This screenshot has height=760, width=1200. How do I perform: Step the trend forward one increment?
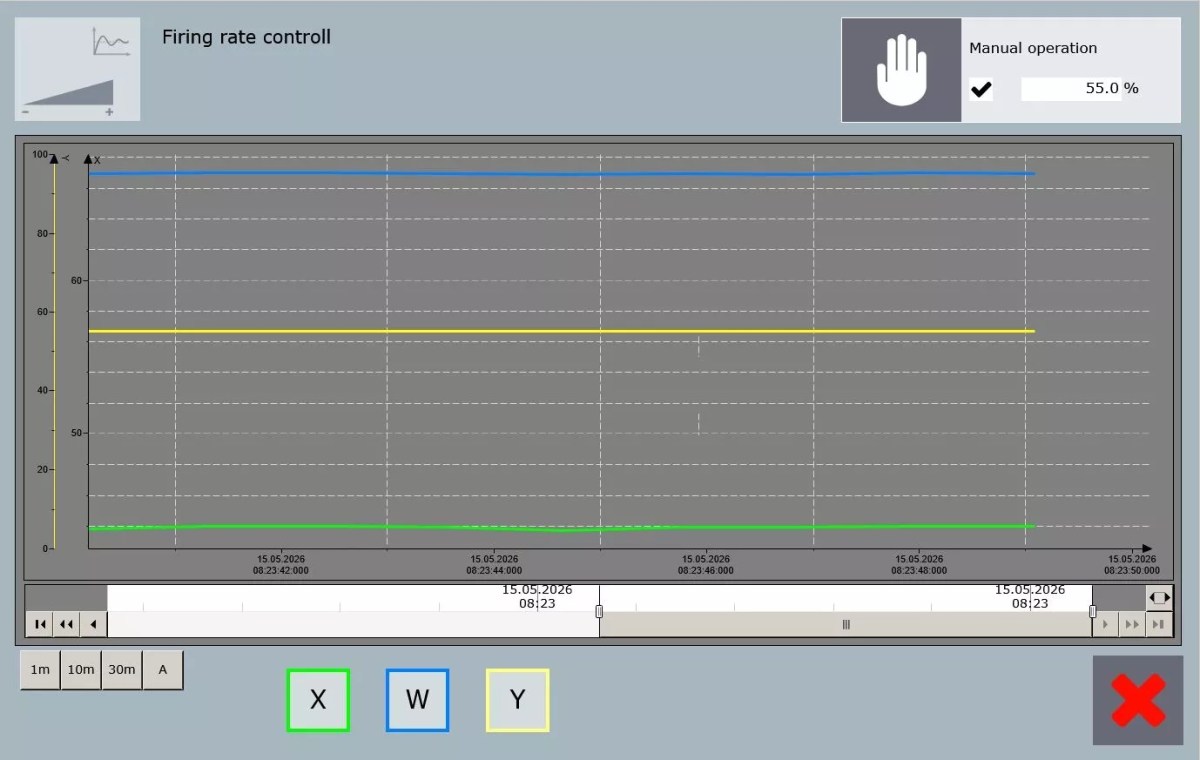[1105, 624]
